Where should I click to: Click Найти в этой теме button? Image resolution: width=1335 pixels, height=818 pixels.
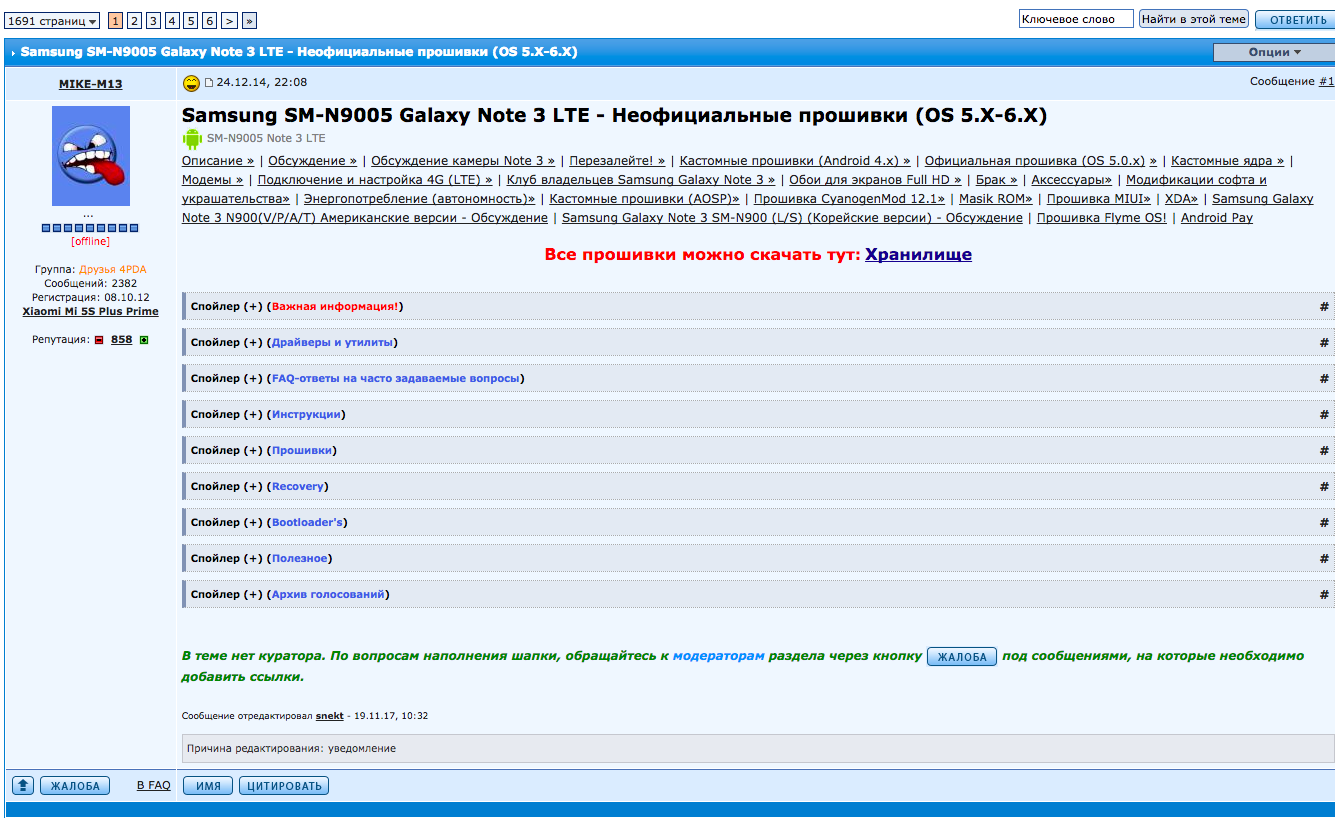coord(1194,19)
